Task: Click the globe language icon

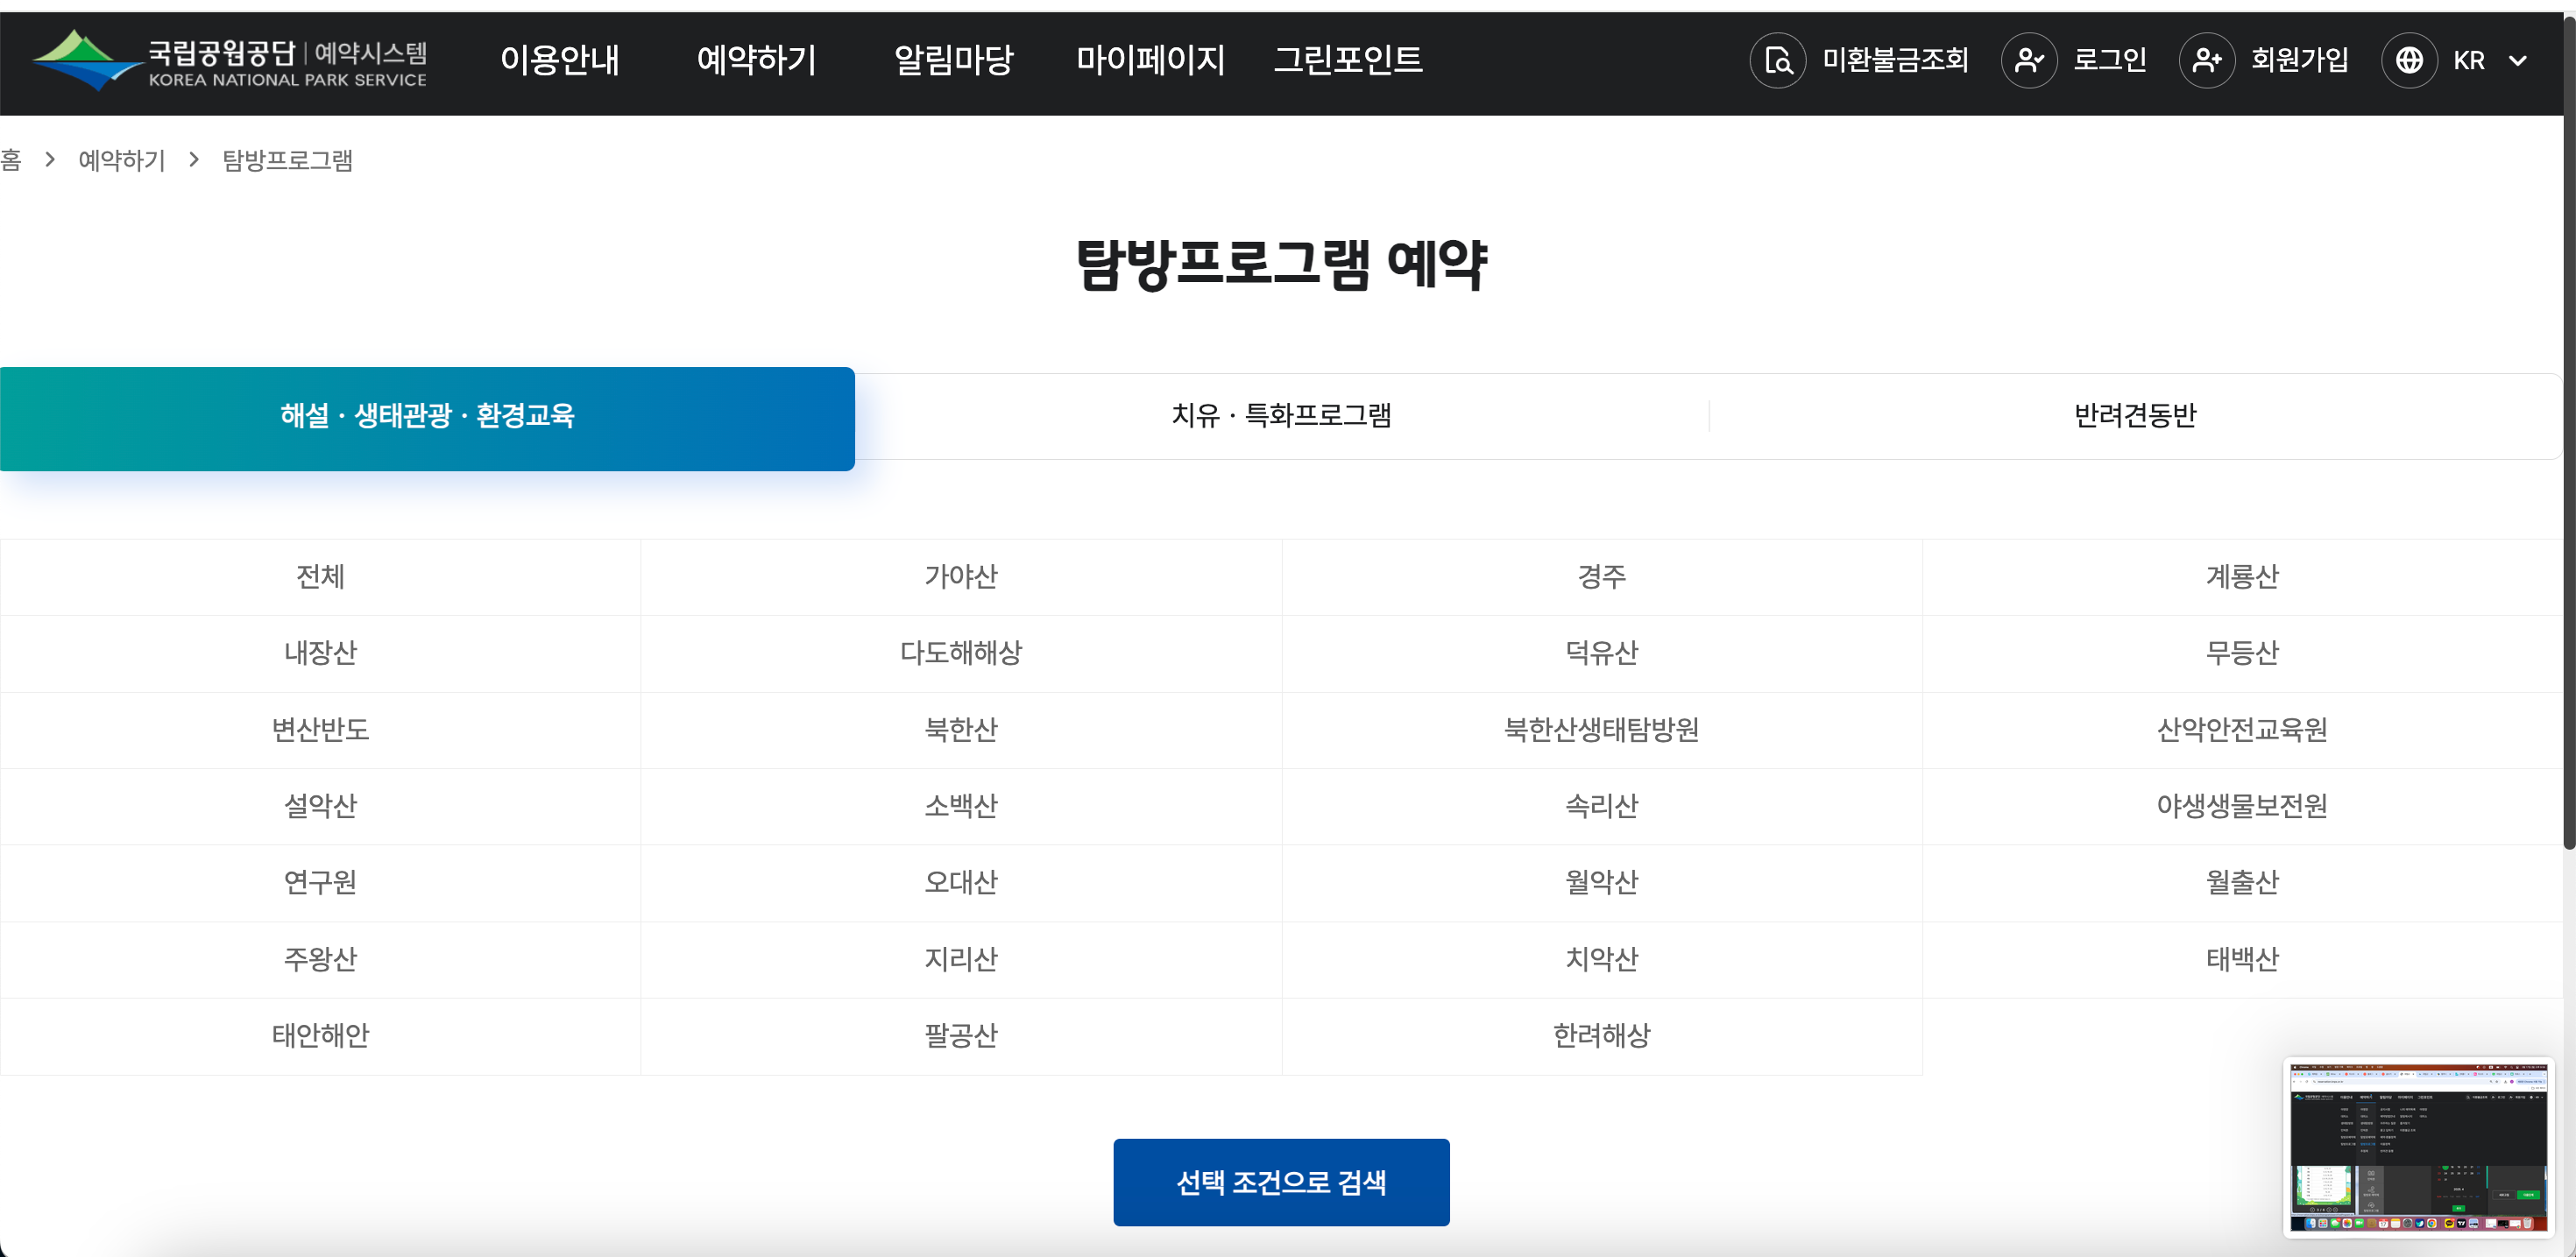Action: coord(2410,60)
